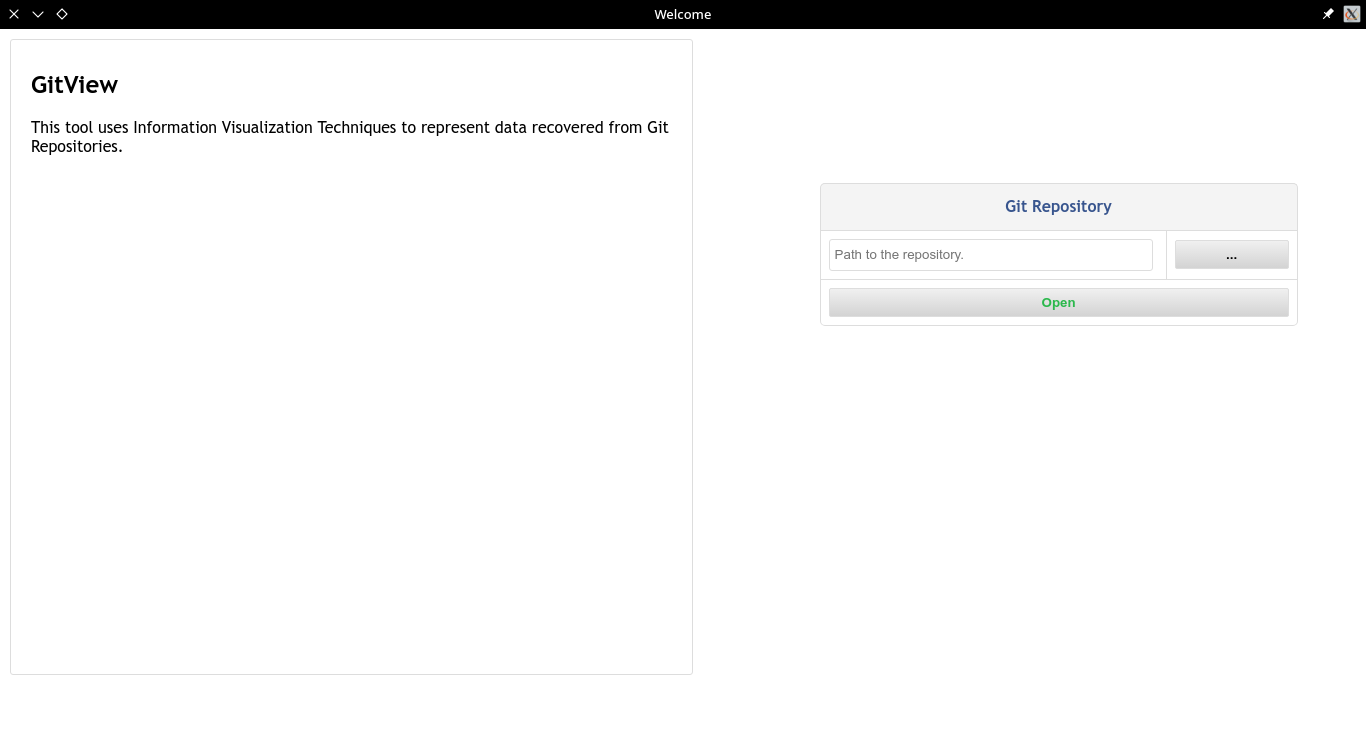Click the Welcome window title text
Screen dimensions: 1366x736
pyautogui.click(x=683, y=14)
